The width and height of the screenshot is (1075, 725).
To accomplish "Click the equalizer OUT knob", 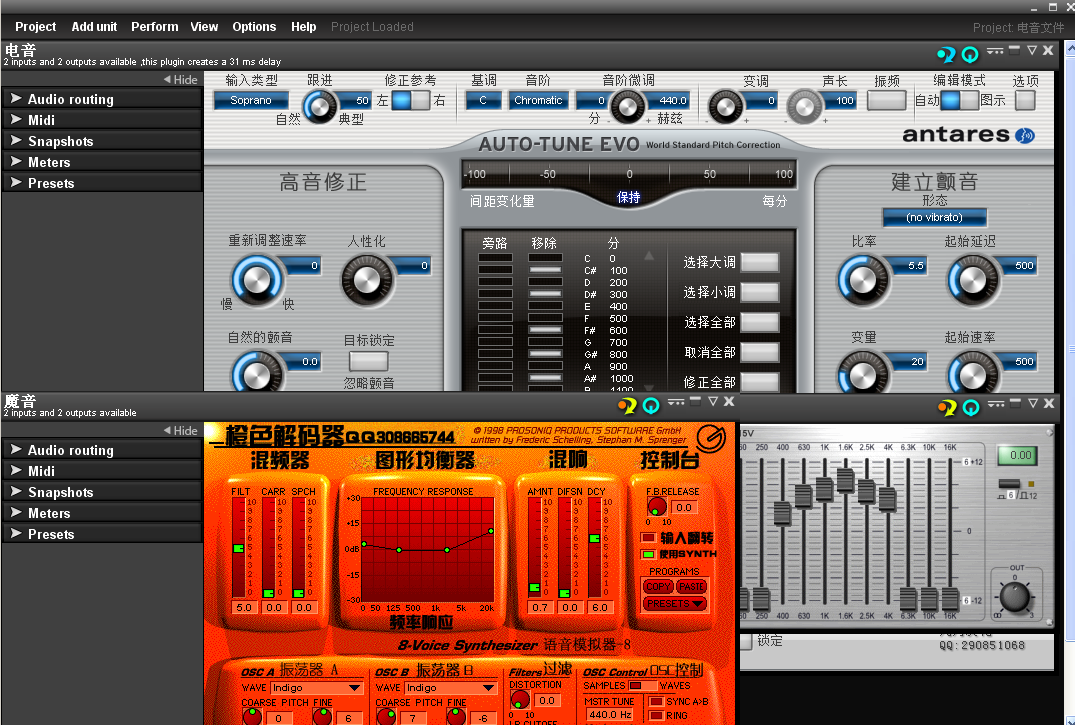I will pyautogui.click(x=1015, y=597).
